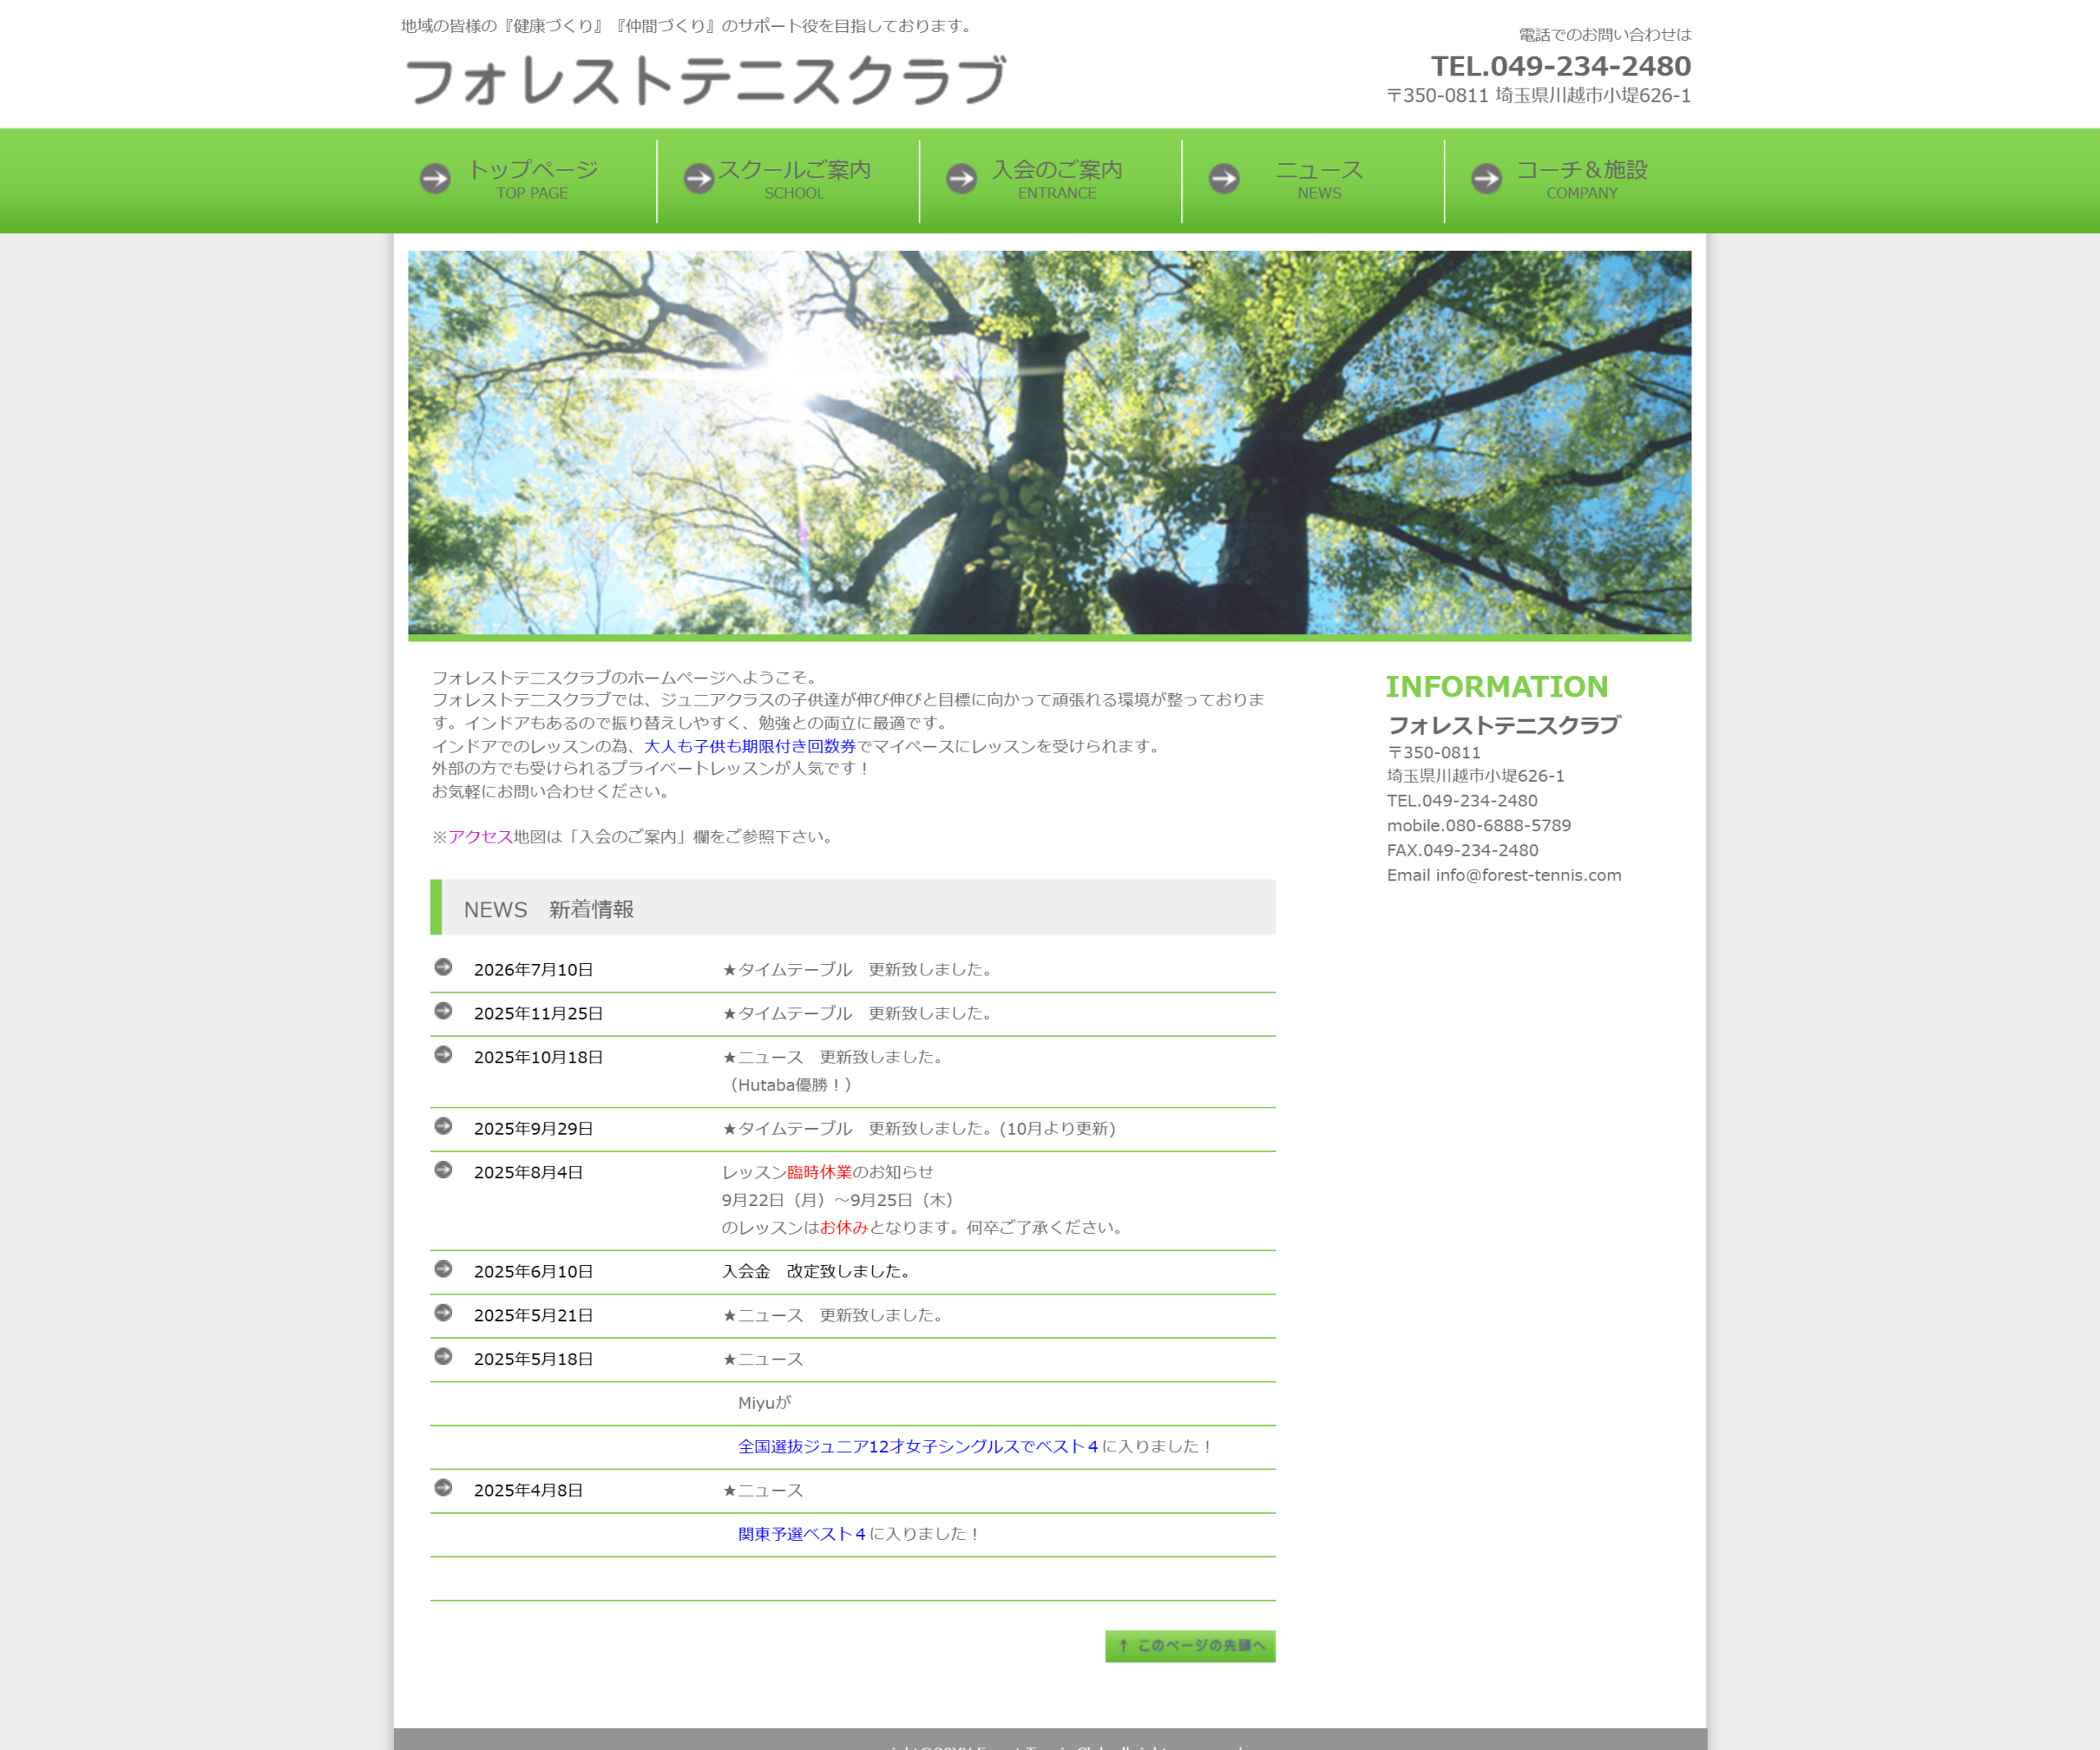Click このページの先頭へ back-to-top button
The image size is (2100, 1750).
[x=1190, y=1646]
